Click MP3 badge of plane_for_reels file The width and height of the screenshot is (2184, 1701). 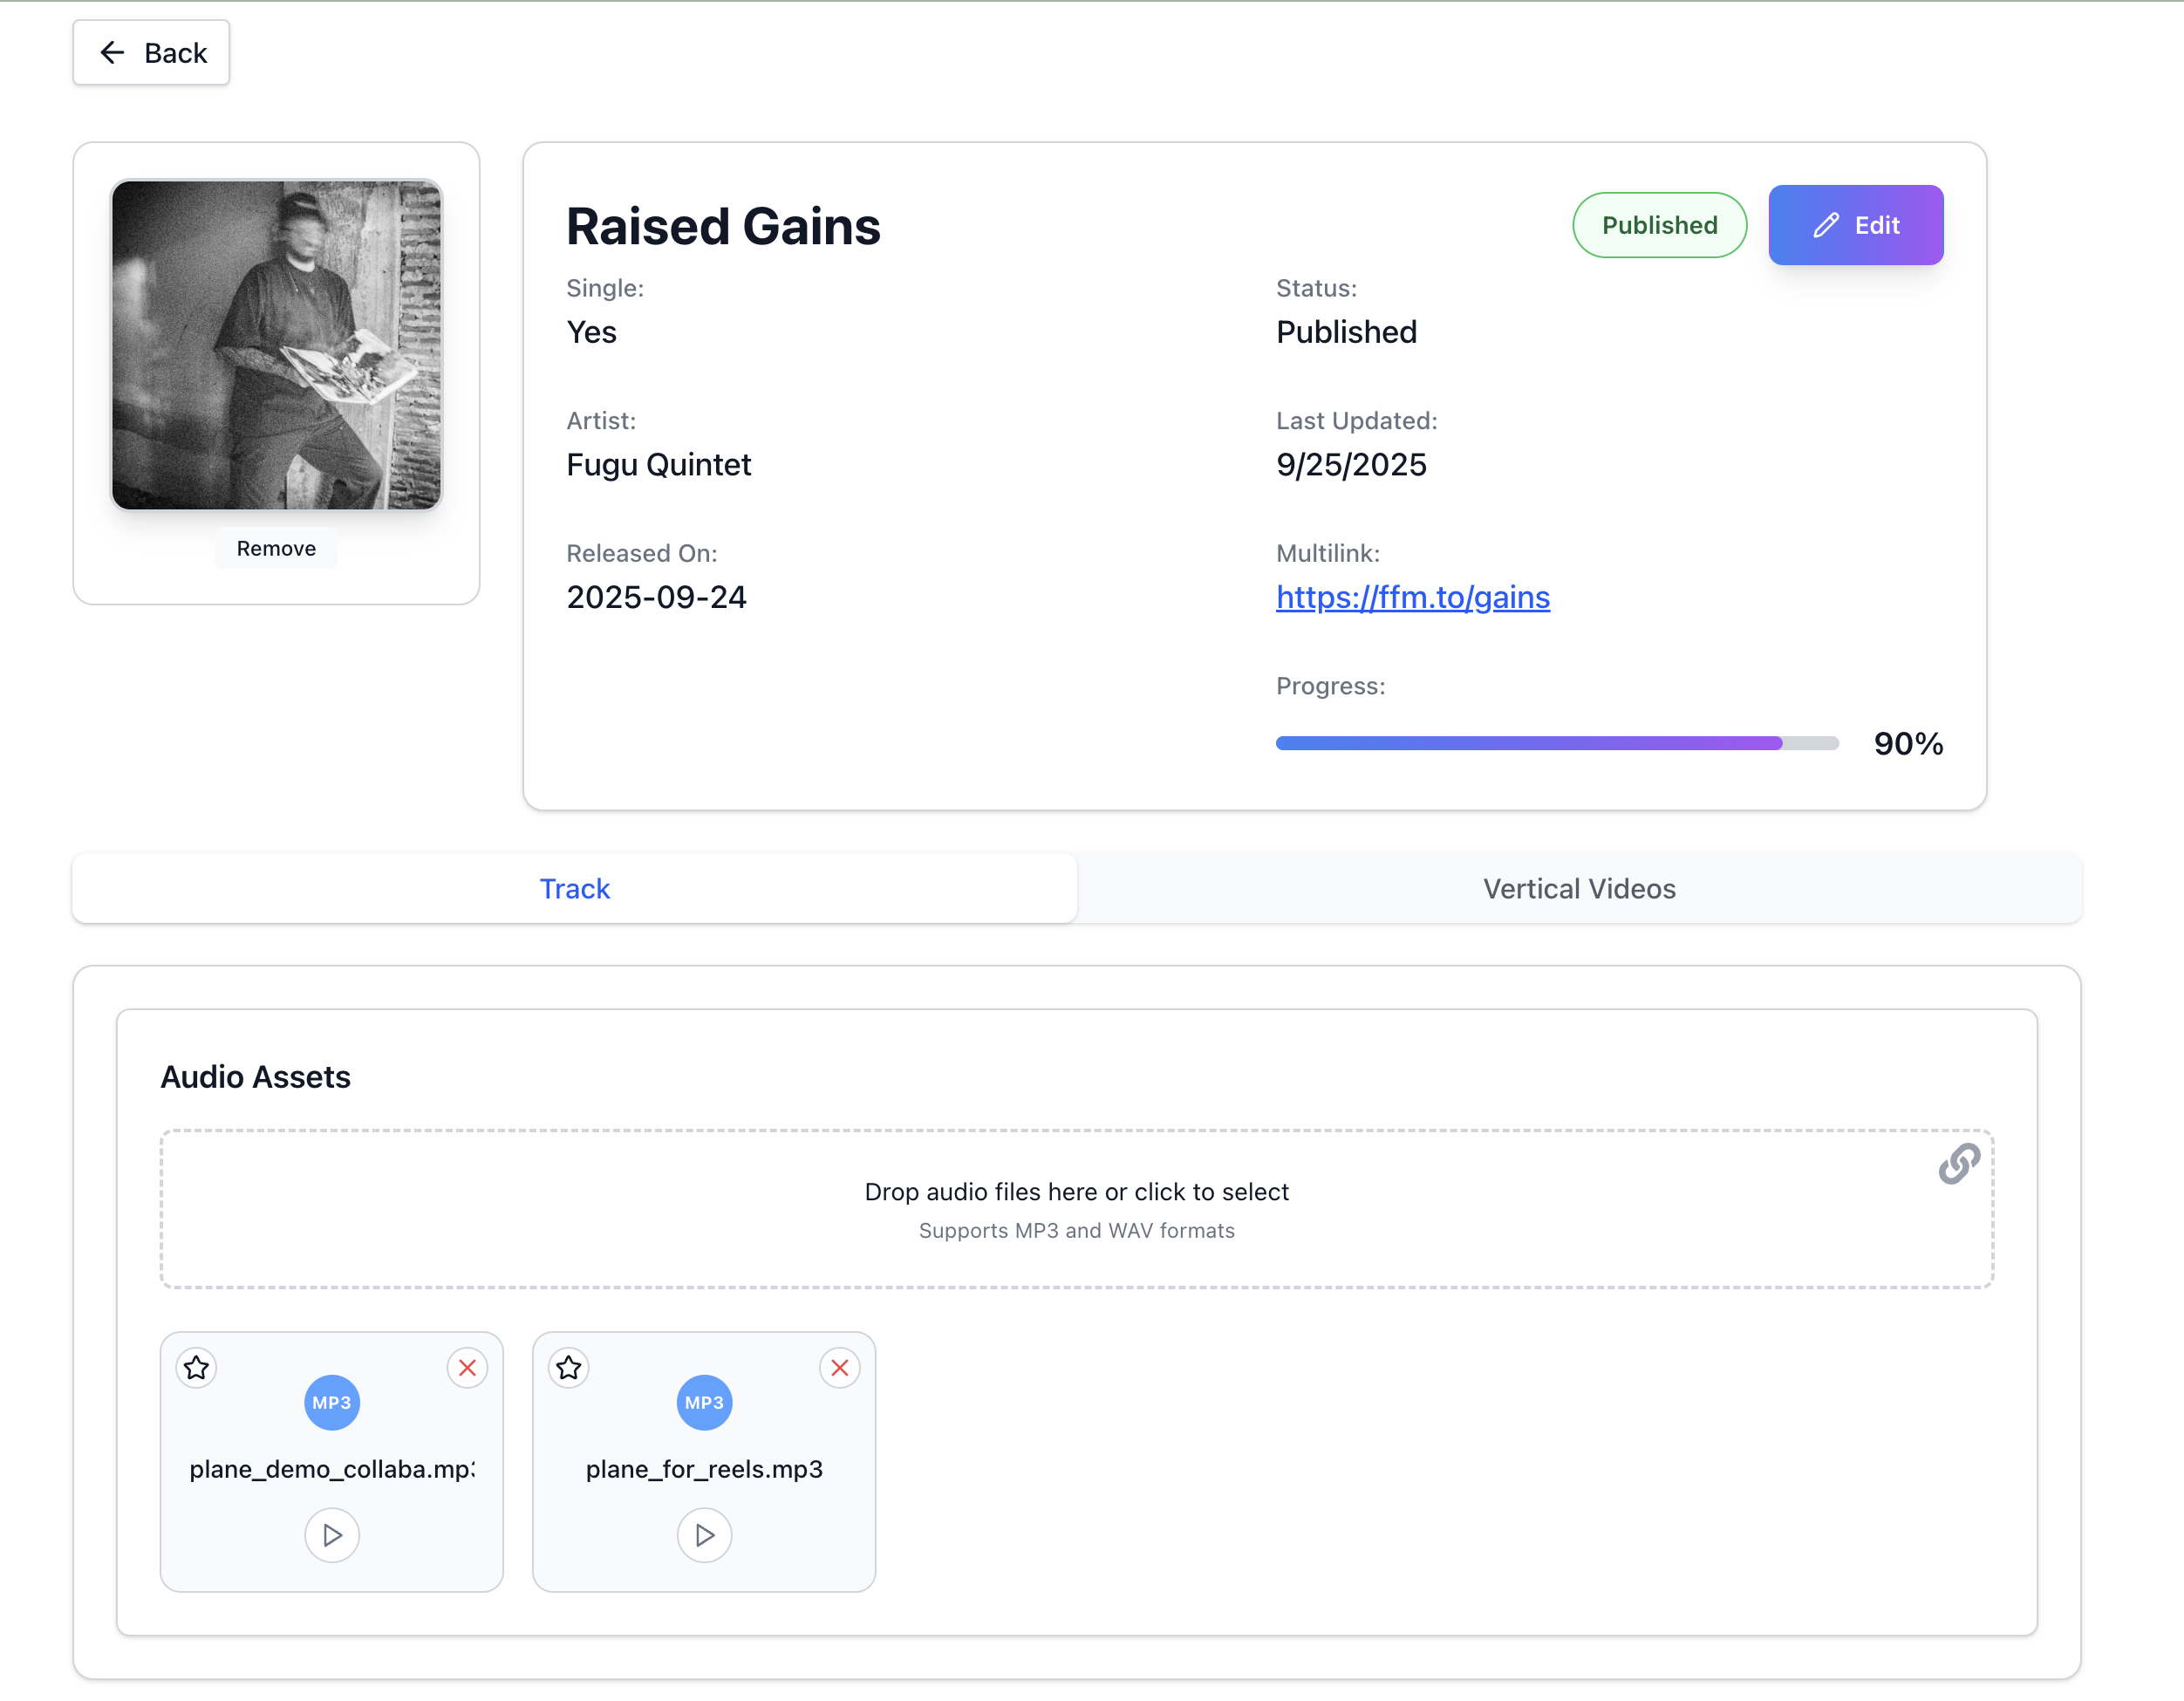[704, 1402]
